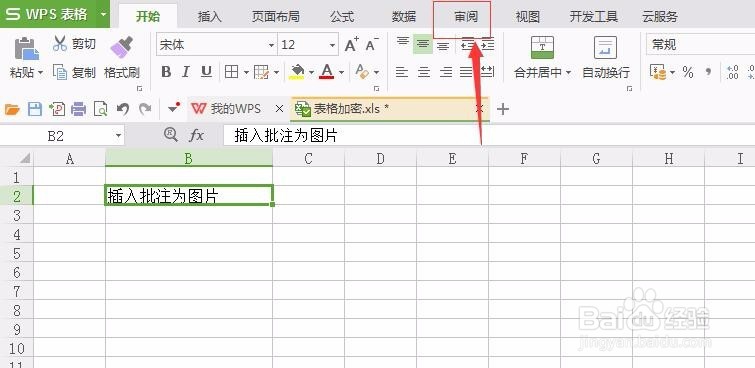The image size is (755, 368).
Task: Switch to the 视图 ribbon tab
Action: coord(528,17)
